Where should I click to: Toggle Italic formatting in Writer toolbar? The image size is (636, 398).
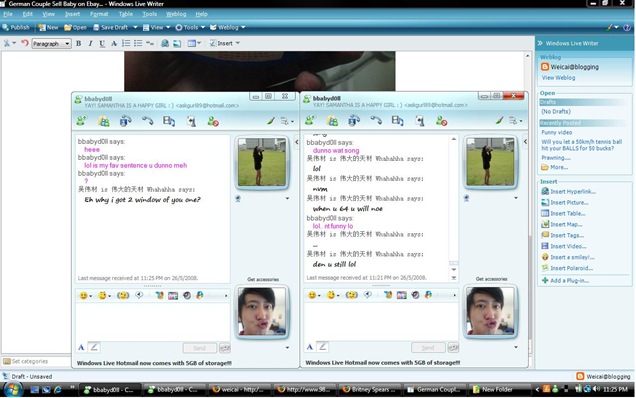click(x=90, y=43)
